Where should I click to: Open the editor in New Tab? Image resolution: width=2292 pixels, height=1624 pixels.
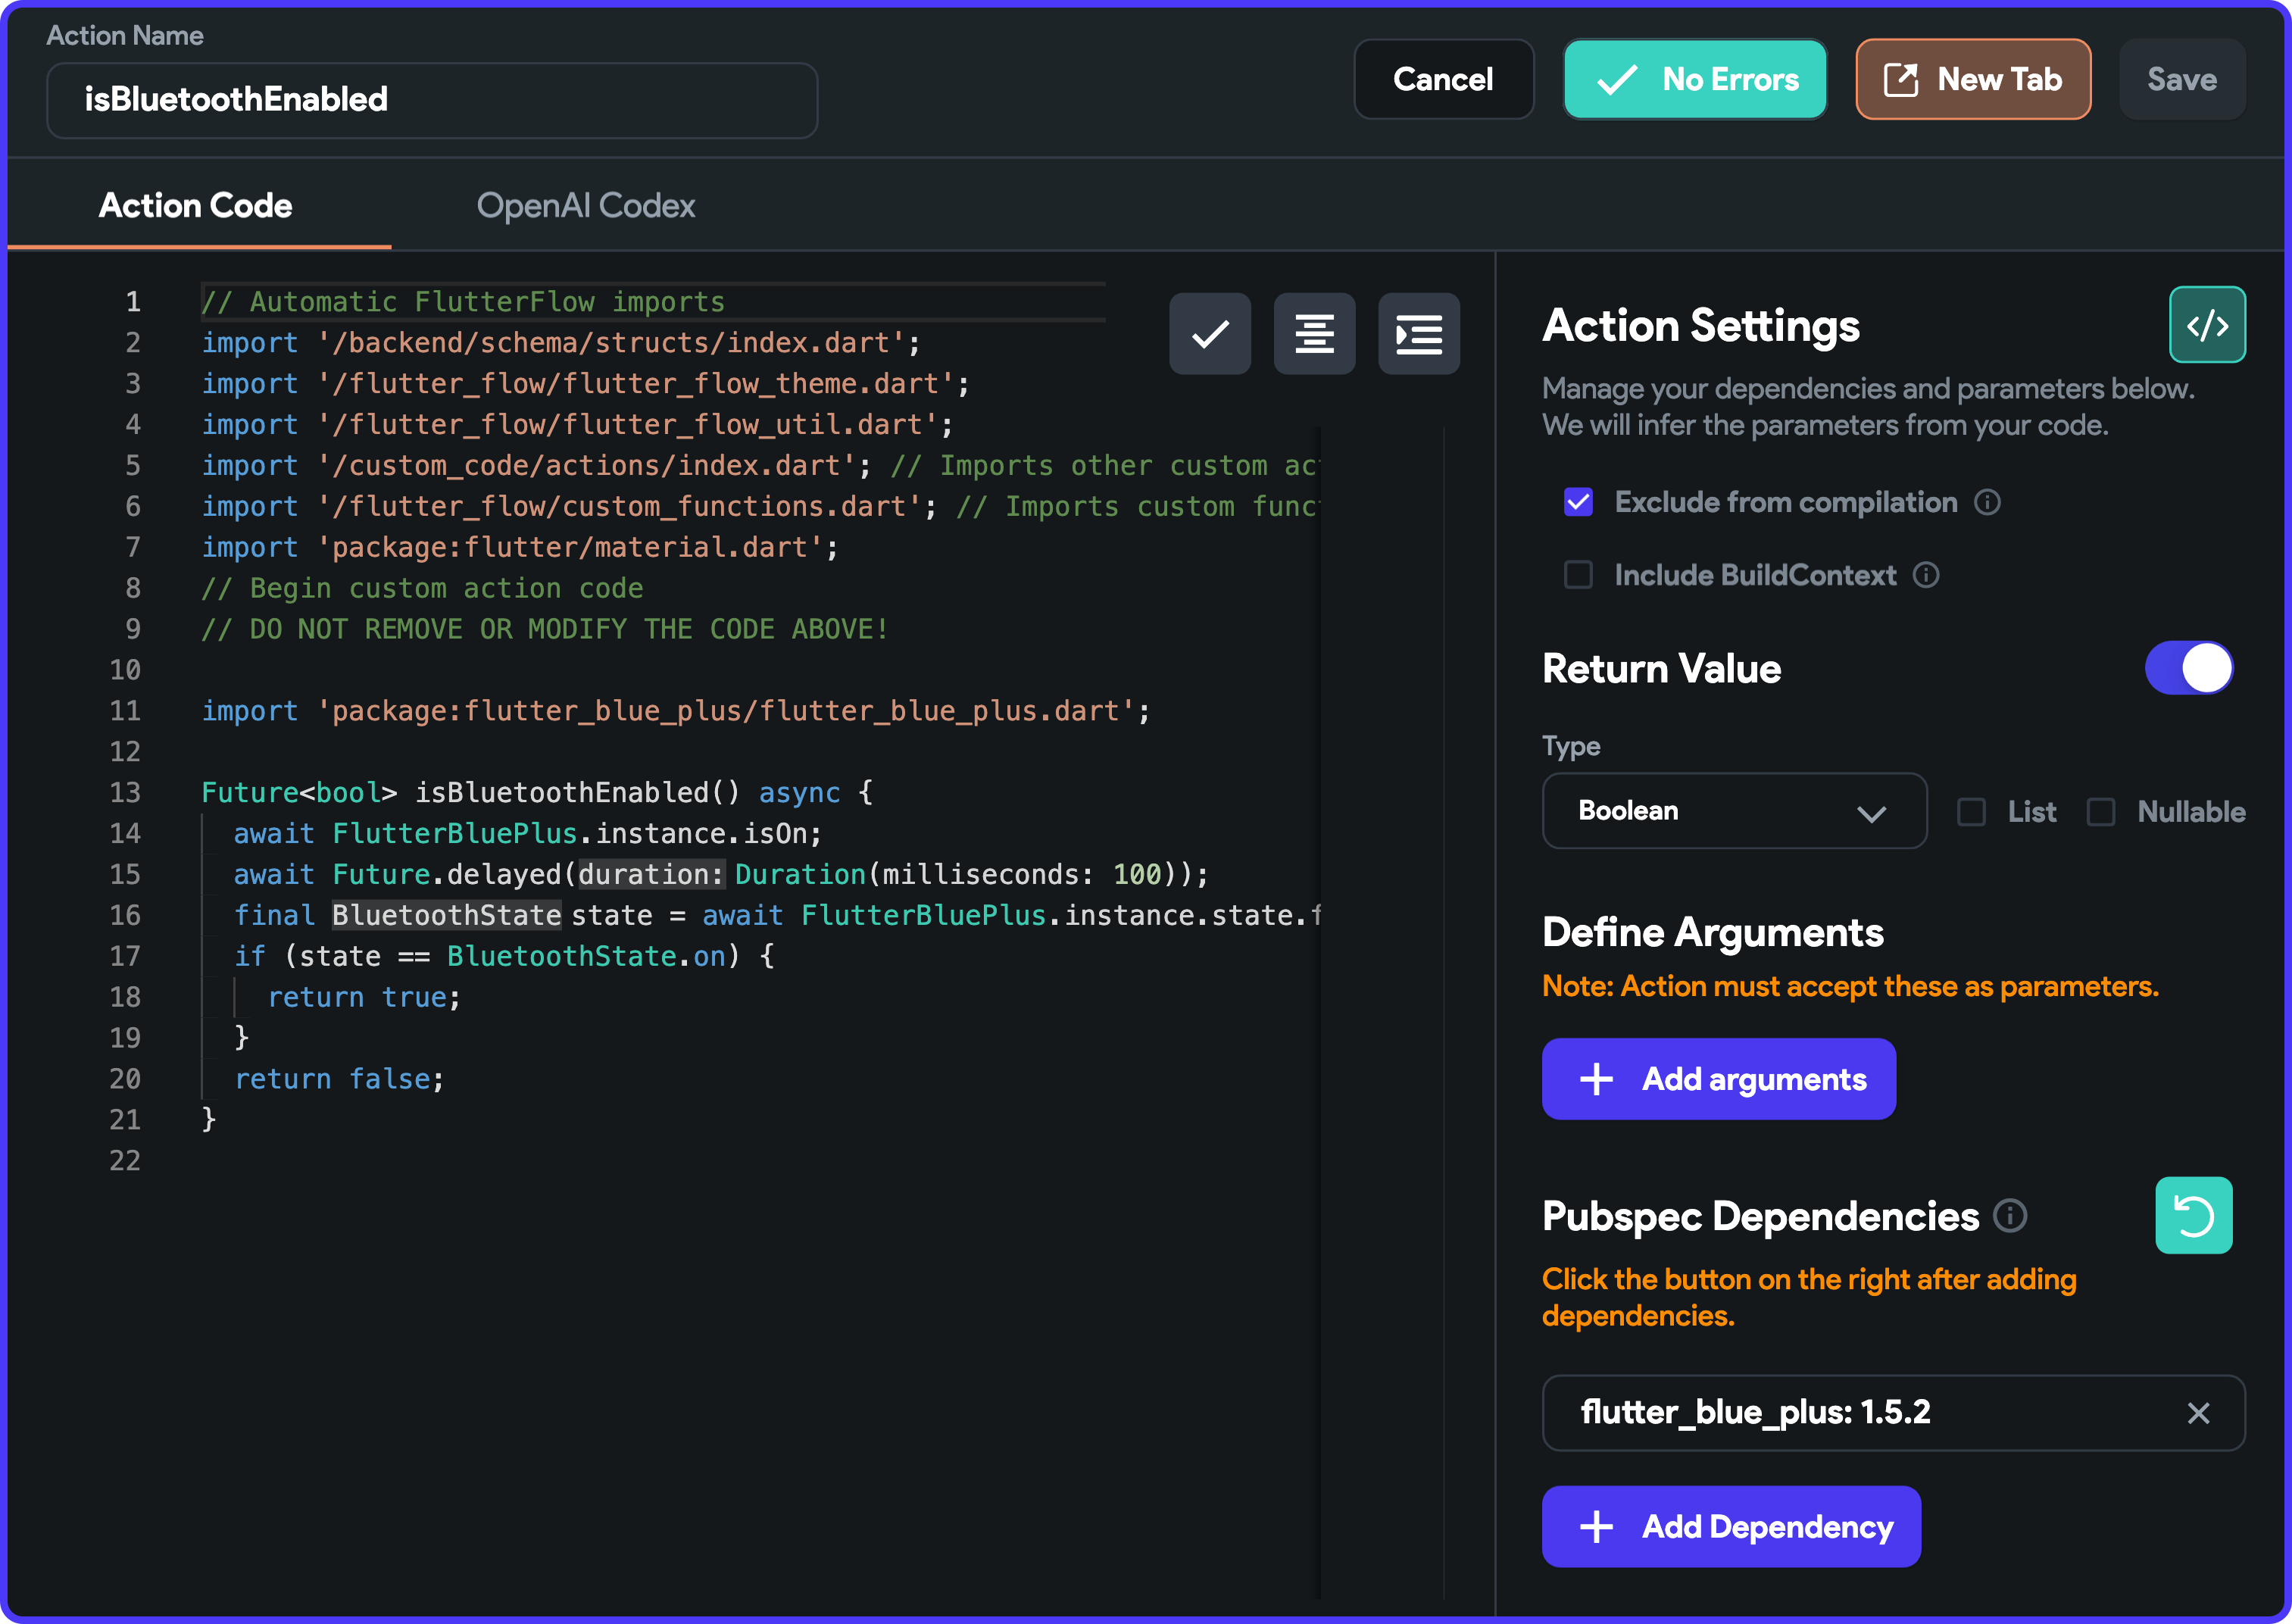click(x=1972, y=80)
